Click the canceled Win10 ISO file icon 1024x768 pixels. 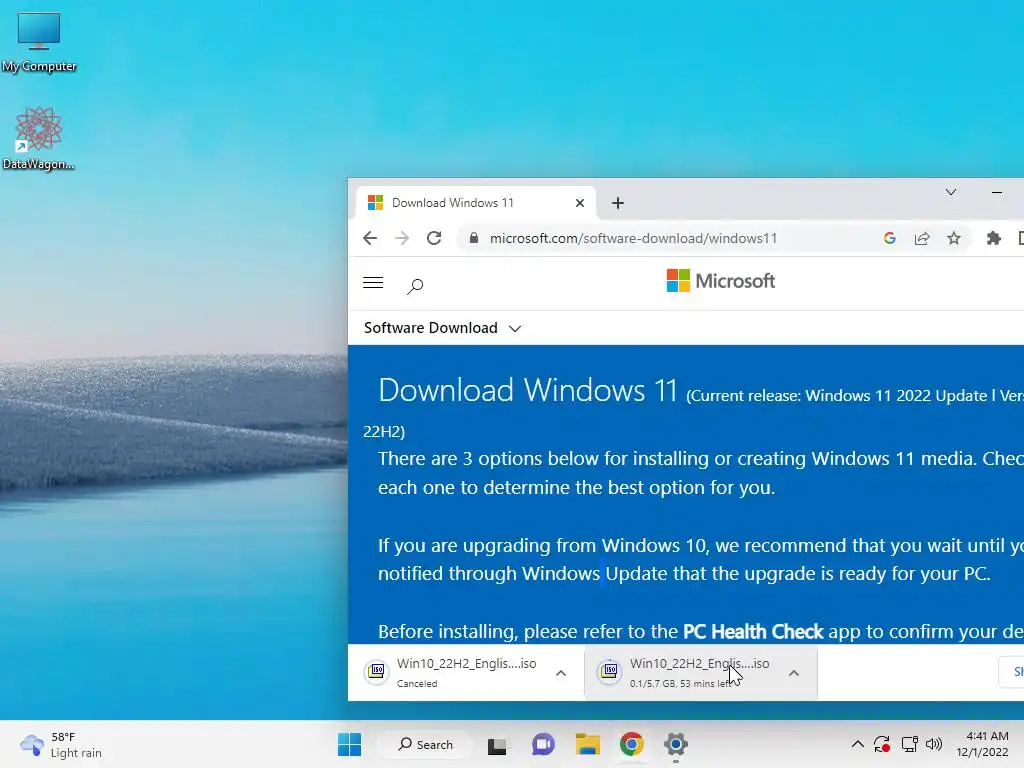[376, 671]
